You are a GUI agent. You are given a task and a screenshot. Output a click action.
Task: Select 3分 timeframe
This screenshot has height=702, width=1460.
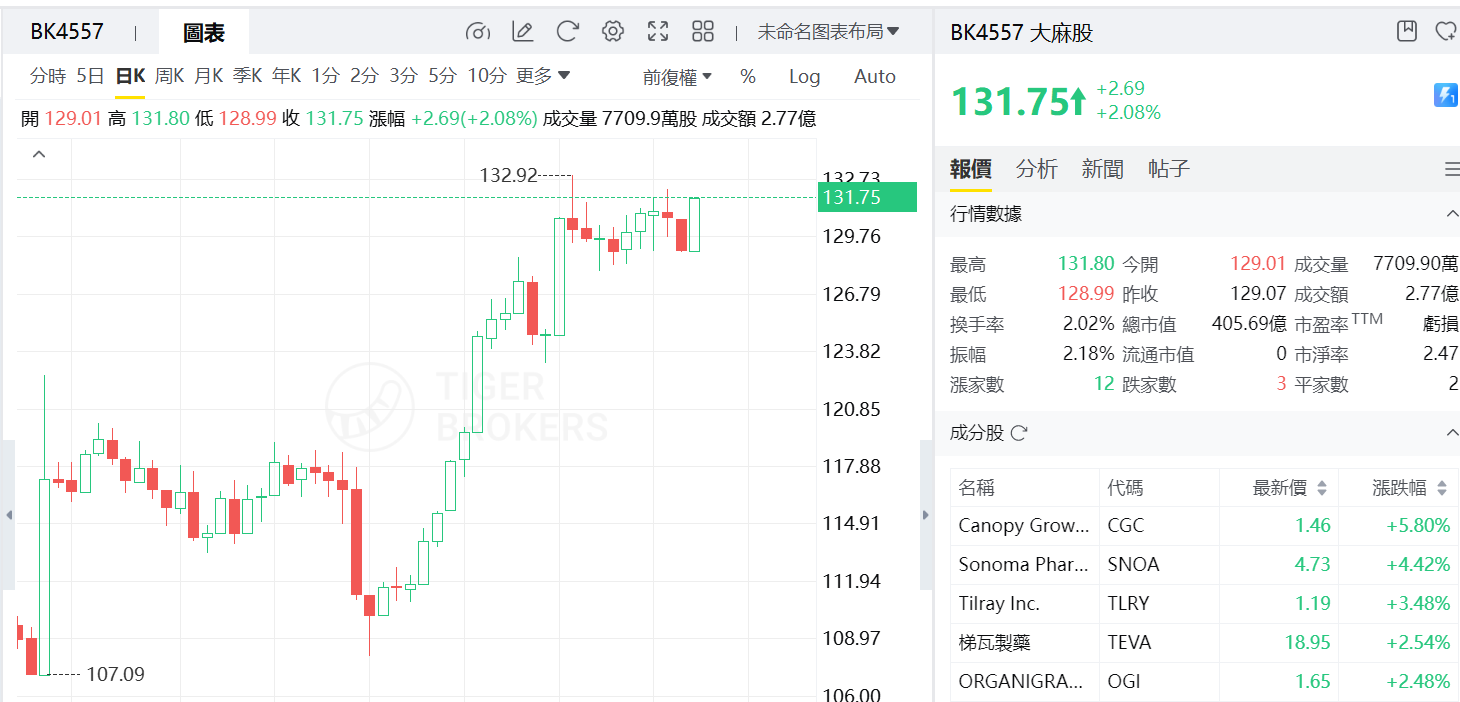pos(404,76)
